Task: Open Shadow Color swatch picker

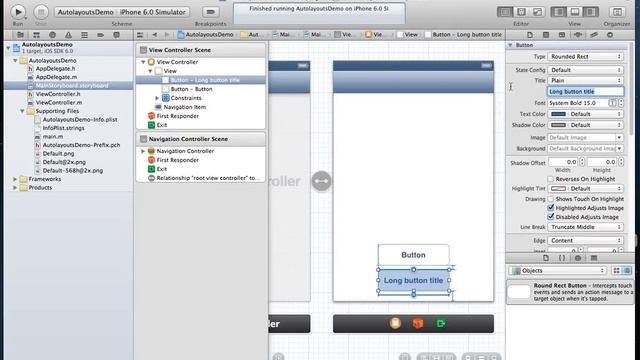Action: tap(558, 125)
